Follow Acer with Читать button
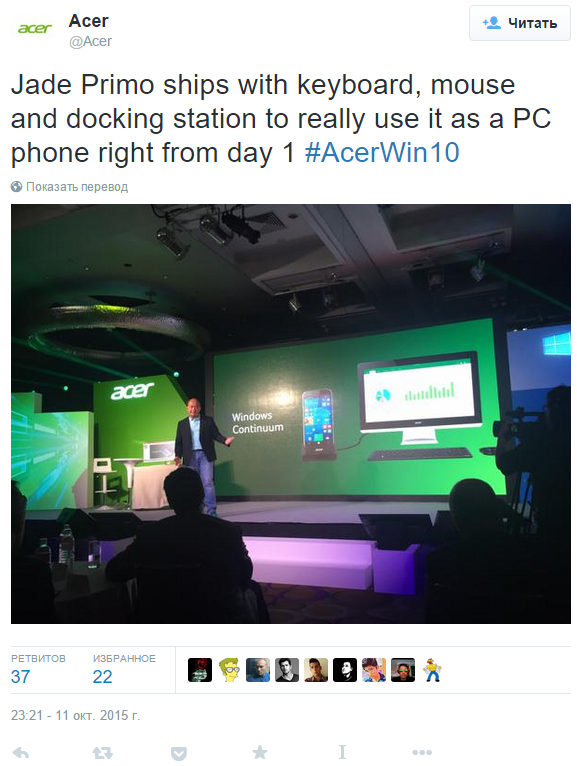This screenshot has width=577, height=766. [x=520, y=23]
